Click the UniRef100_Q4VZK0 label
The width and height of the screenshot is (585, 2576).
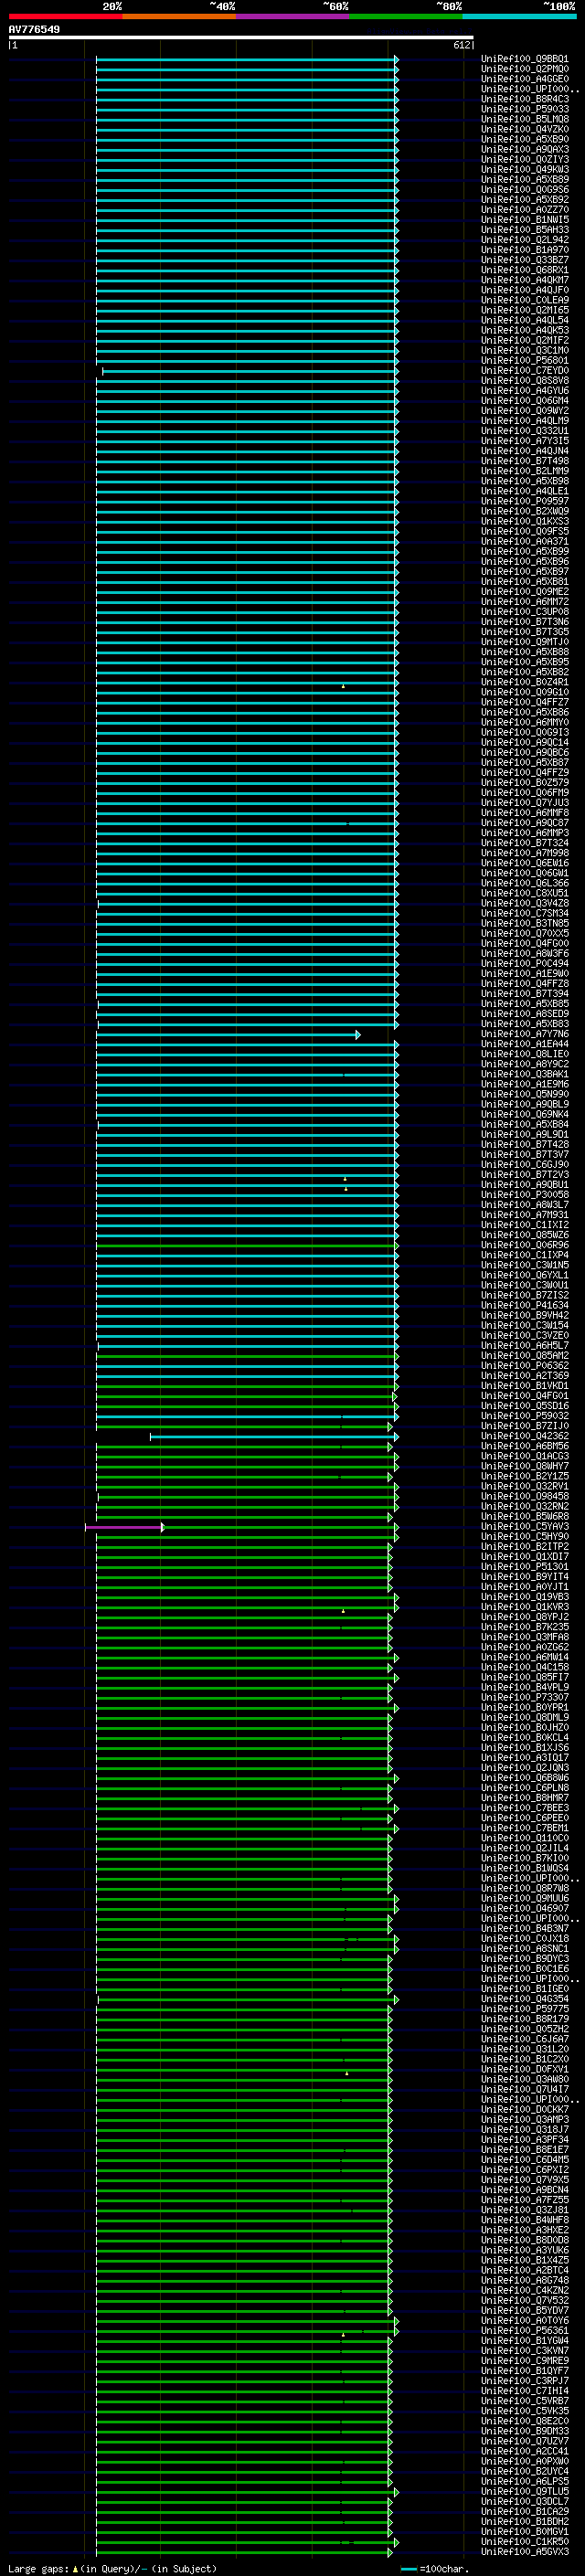pos(525,129)
